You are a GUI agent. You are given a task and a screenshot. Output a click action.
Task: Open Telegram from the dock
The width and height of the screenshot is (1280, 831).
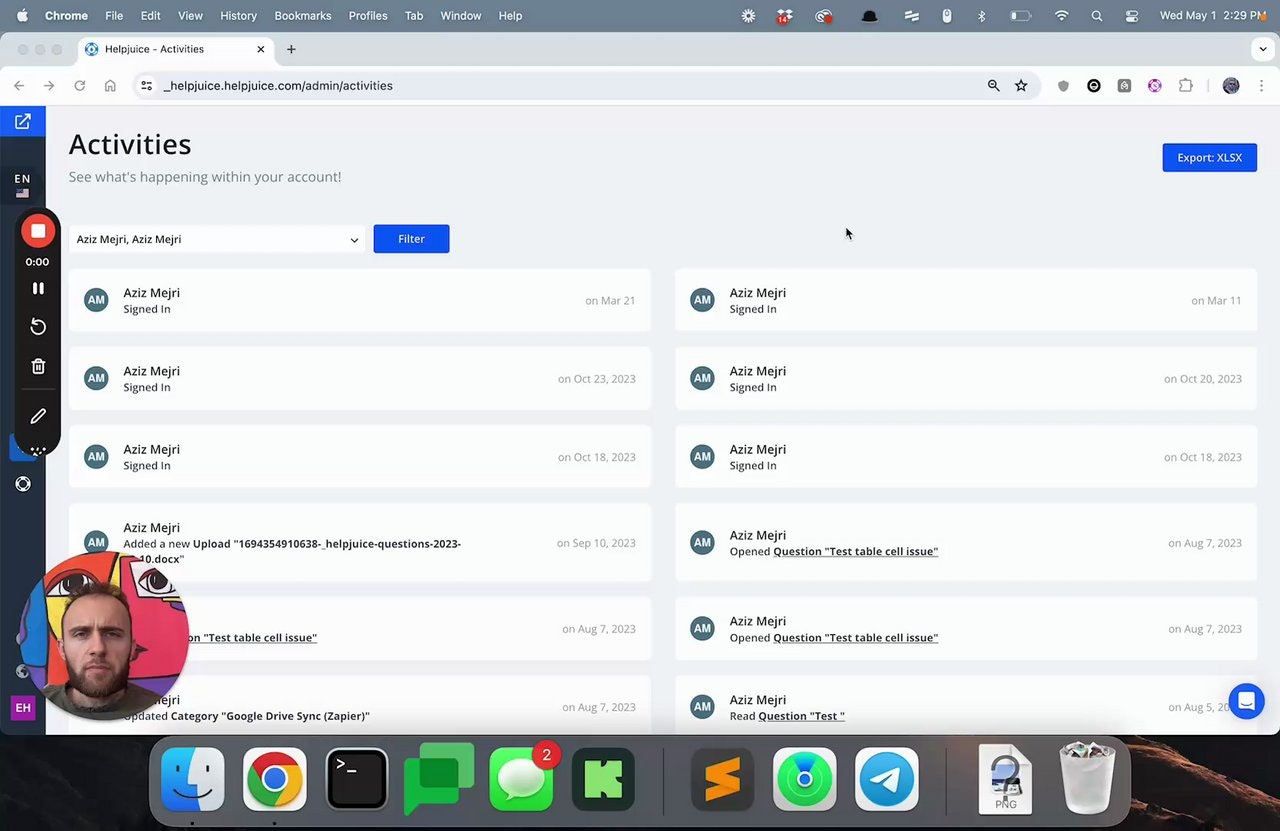point(887,779)
